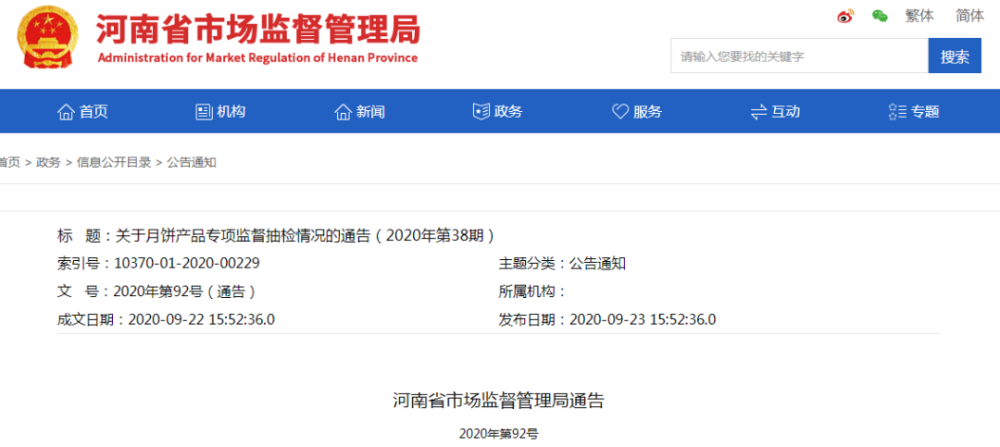Select 发布日期 value 2020-09-23 15:52:36.0
1000x447 pixels.
point(642,319)
